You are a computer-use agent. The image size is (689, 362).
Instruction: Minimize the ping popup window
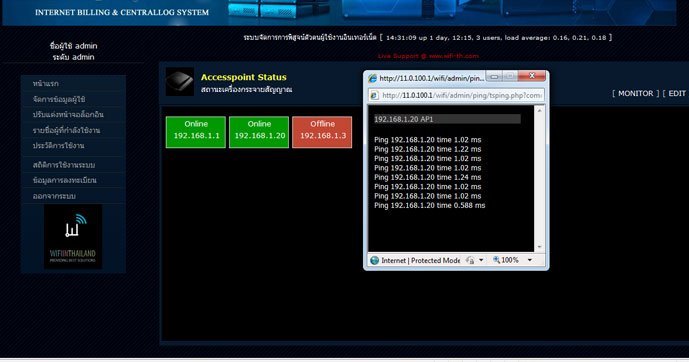pyautogui.click(x=494, y=76)
